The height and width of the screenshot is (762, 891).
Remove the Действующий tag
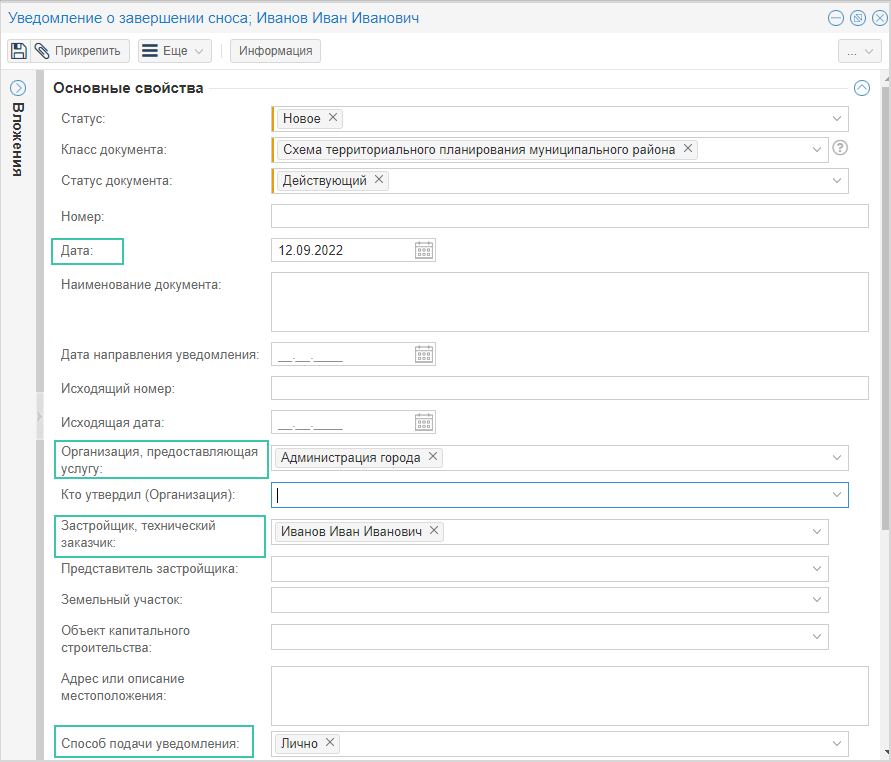click(378, 180)
